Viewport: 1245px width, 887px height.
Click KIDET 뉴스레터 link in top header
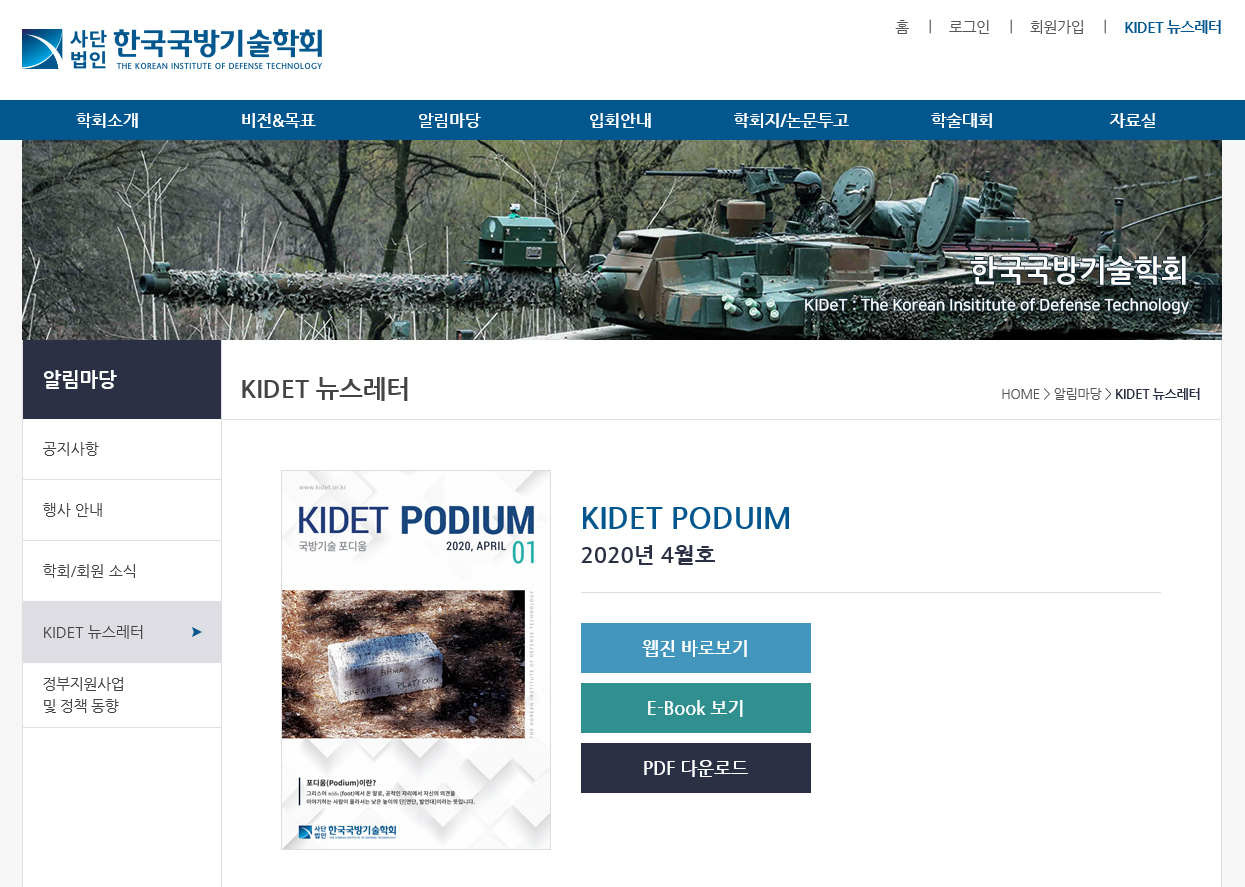[1173, 27]
